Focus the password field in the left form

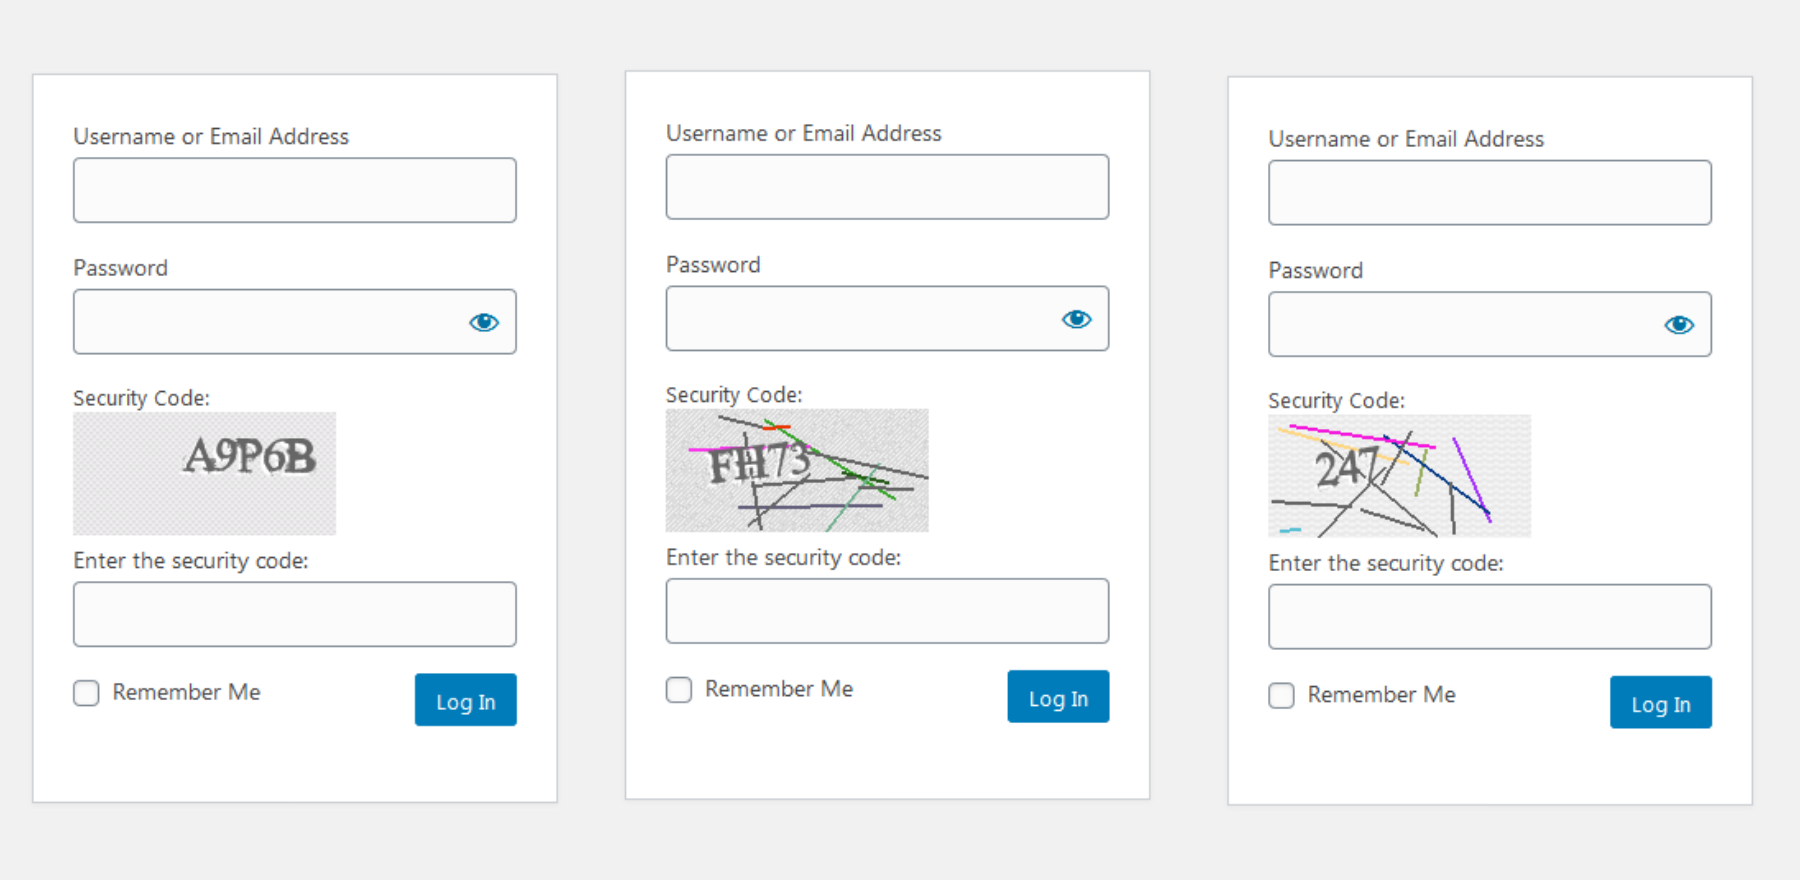point(264,322)
